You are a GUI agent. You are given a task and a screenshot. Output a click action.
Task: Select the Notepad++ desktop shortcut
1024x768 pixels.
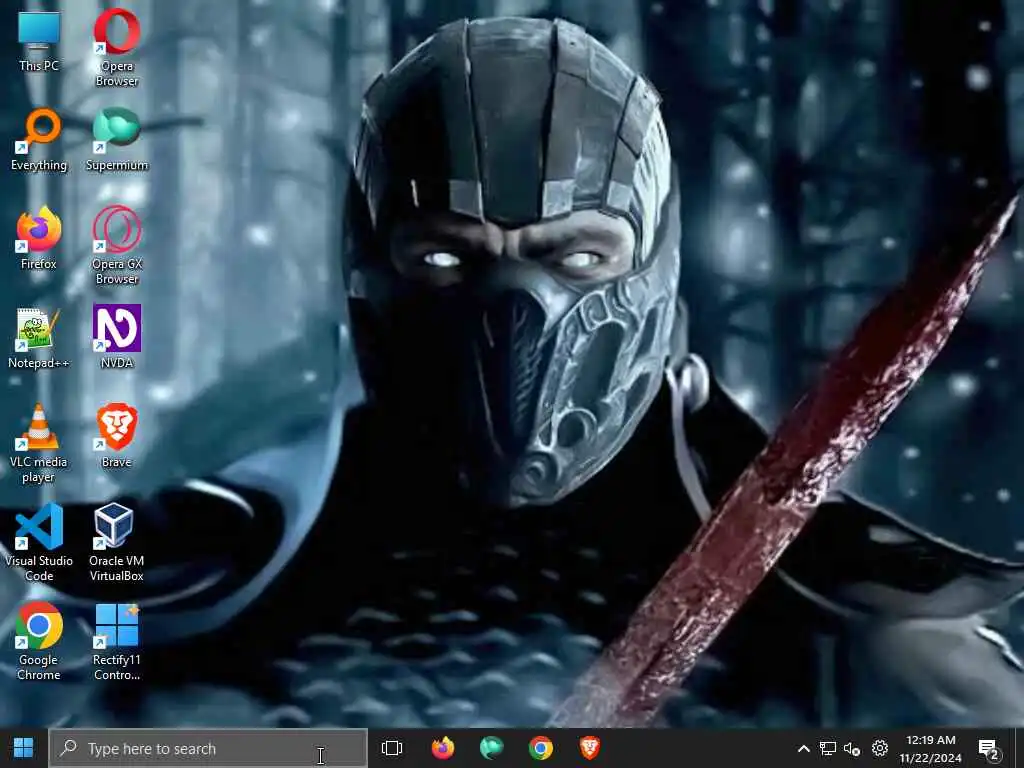tap(39, 338)
